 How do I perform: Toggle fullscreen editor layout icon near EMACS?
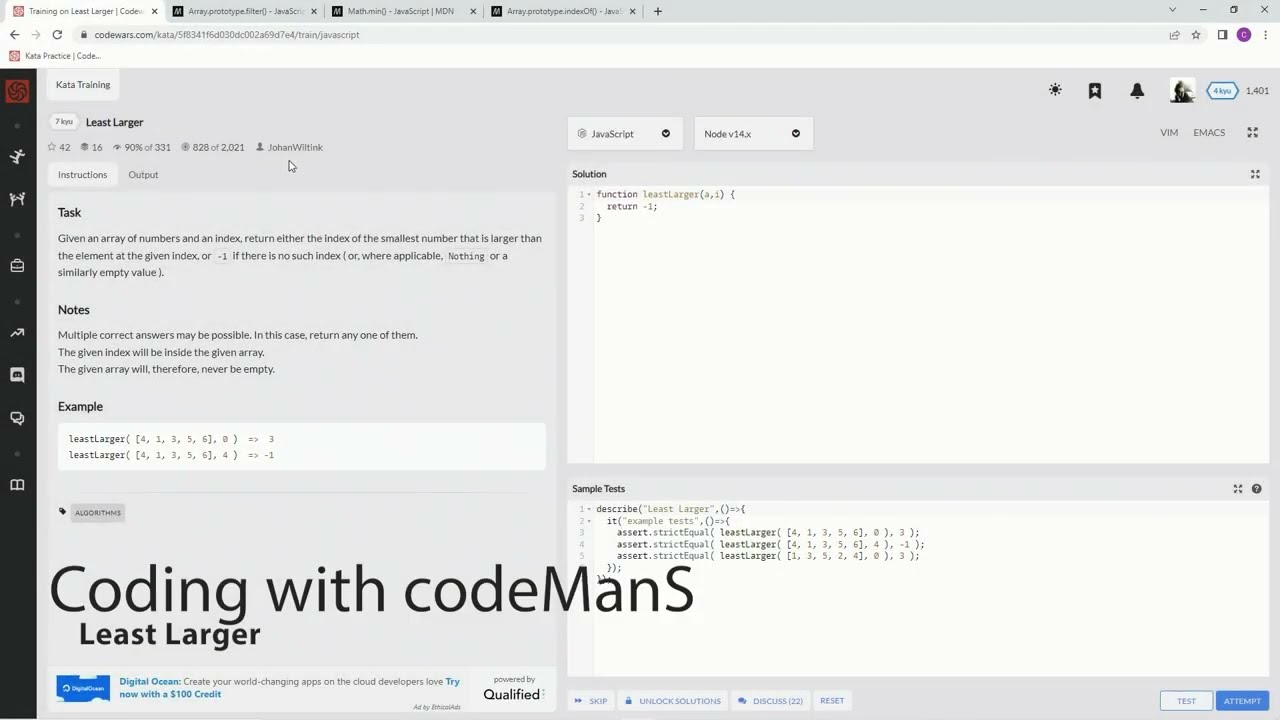point(1252,132)
